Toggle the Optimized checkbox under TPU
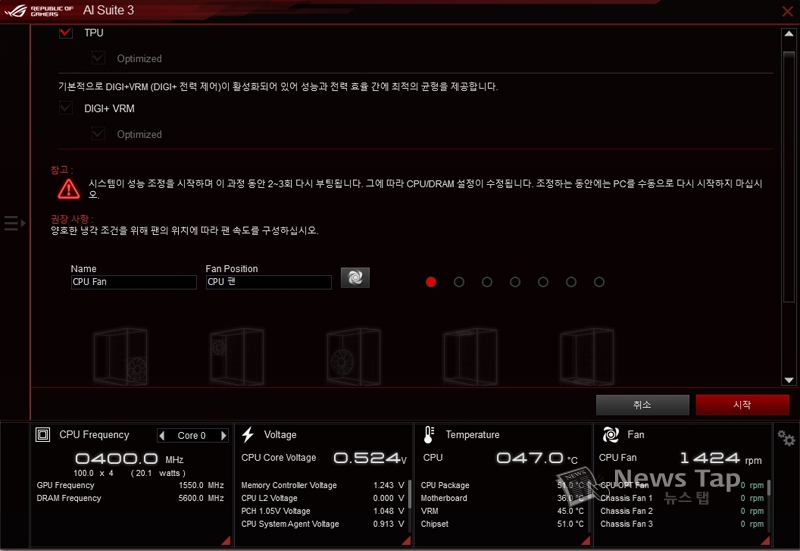Image resolution: width=800 pixels, height=551 pixels. click(x=99, y=59)
